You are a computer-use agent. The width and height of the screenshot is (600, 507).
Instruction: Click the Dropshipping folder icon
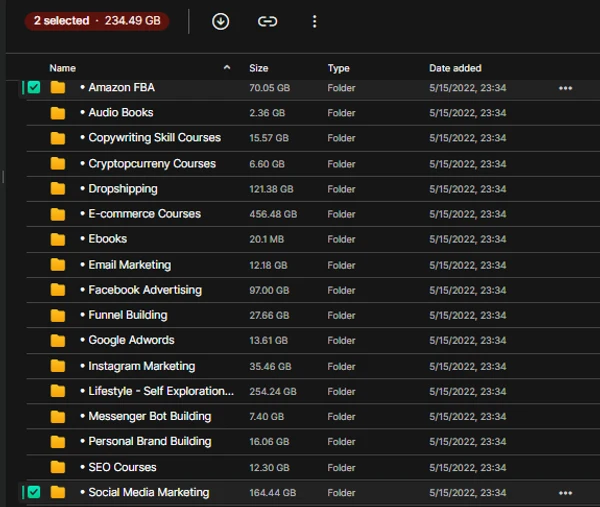[58, 189]
